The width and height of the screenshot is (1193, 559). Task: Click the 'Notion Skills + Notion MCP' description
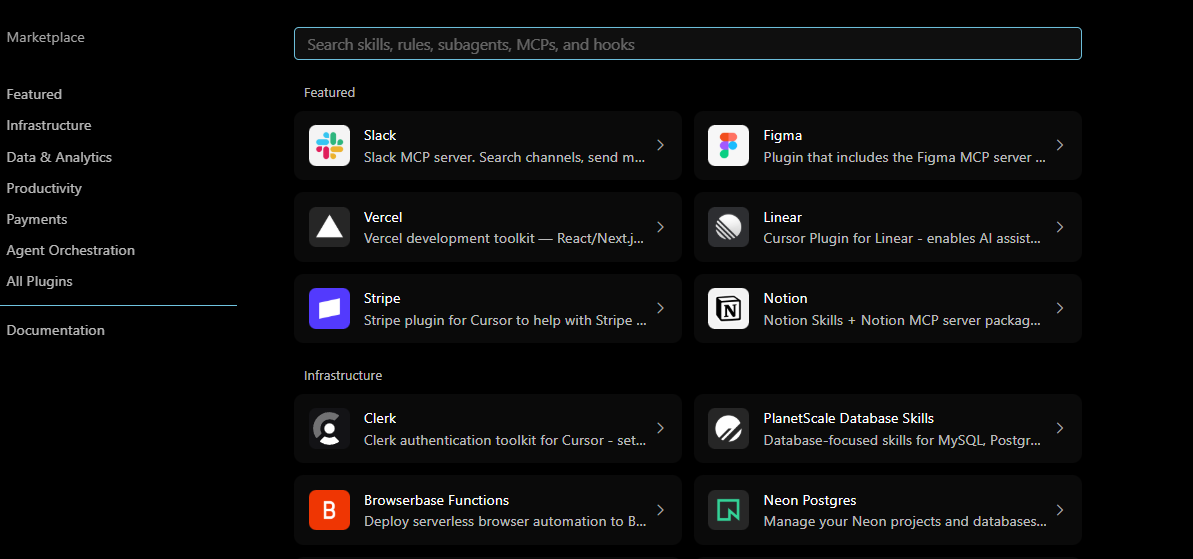[902, 320]
